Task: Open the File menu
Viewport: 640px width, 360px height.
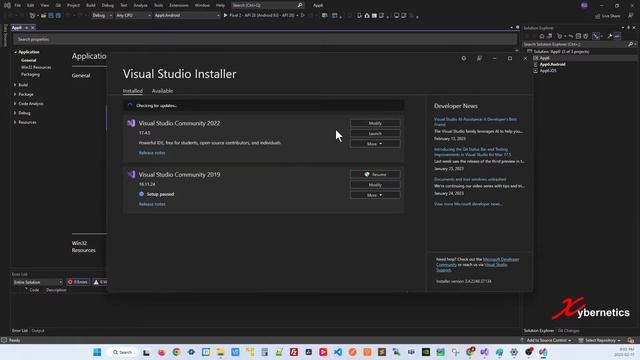Action: (18, 5)
